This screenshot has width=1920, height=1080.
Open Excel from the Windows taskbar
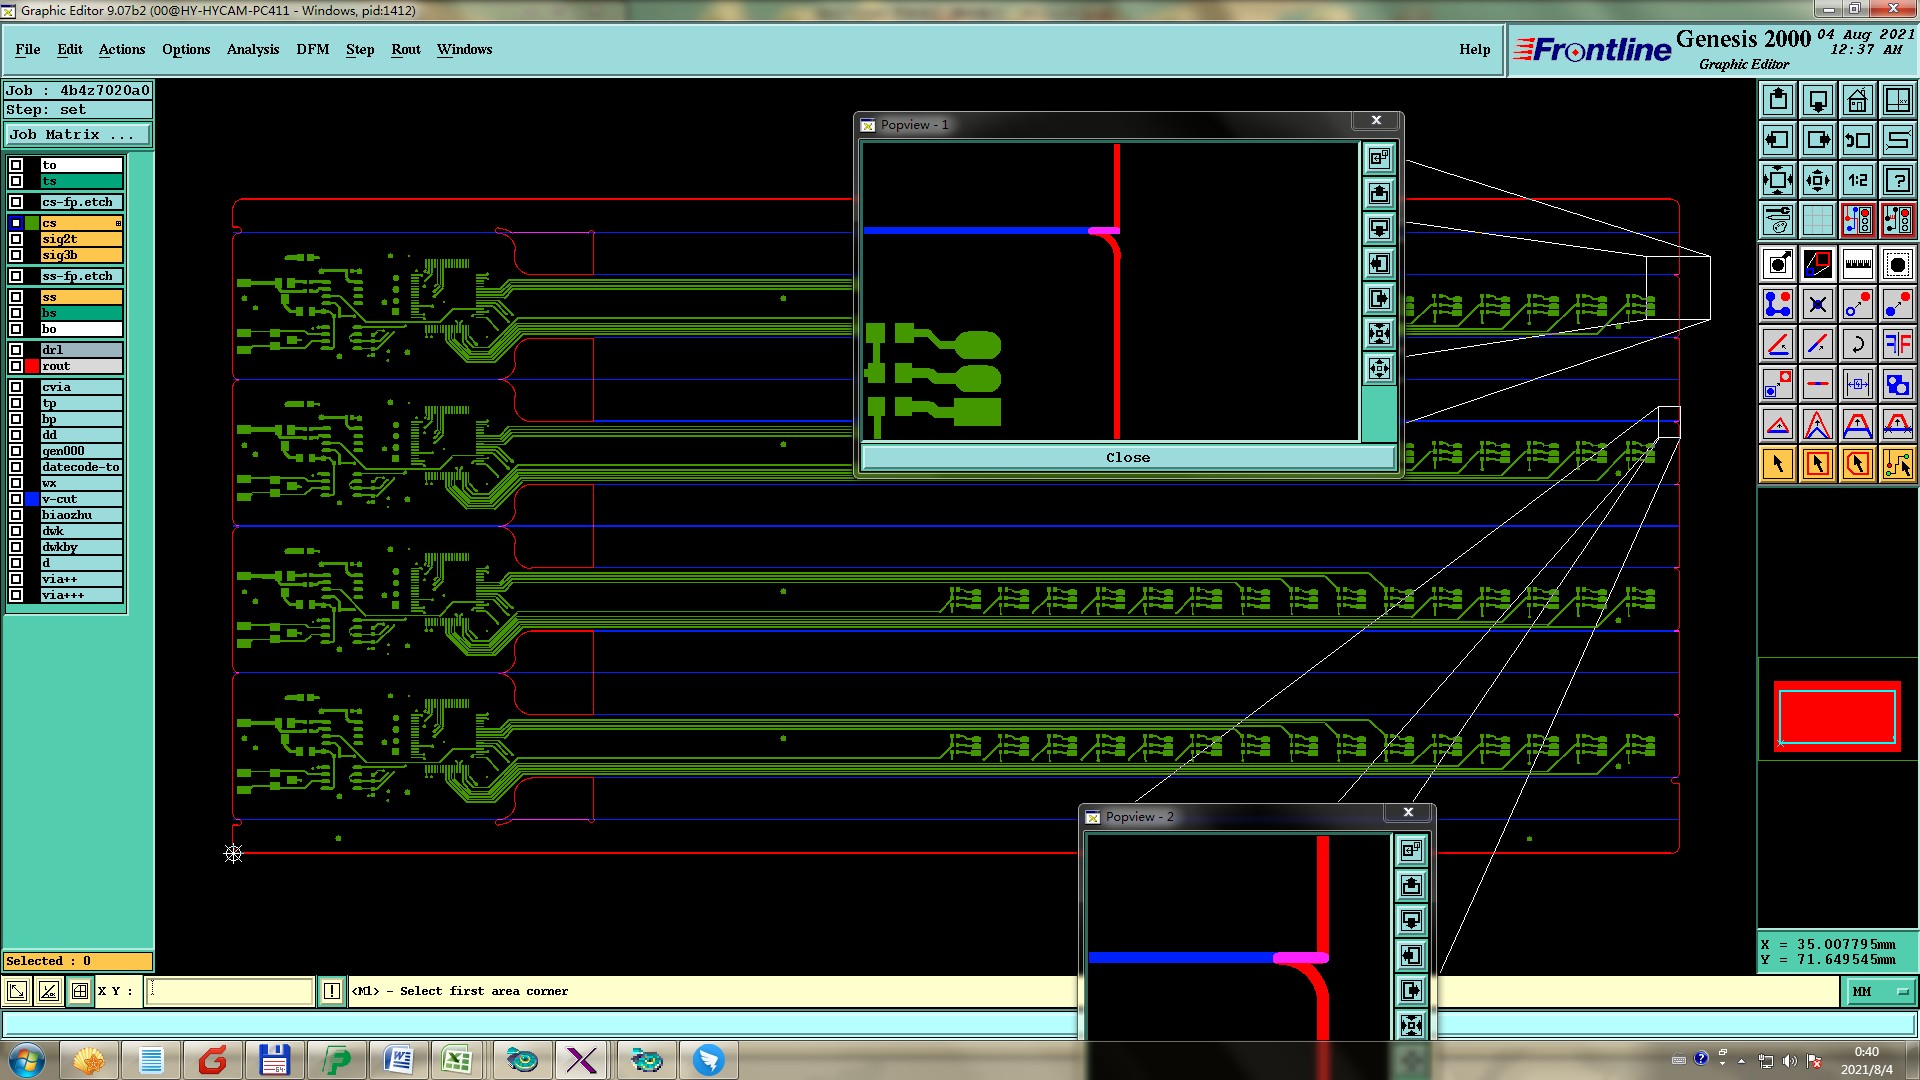click(x=458, y=1060)
